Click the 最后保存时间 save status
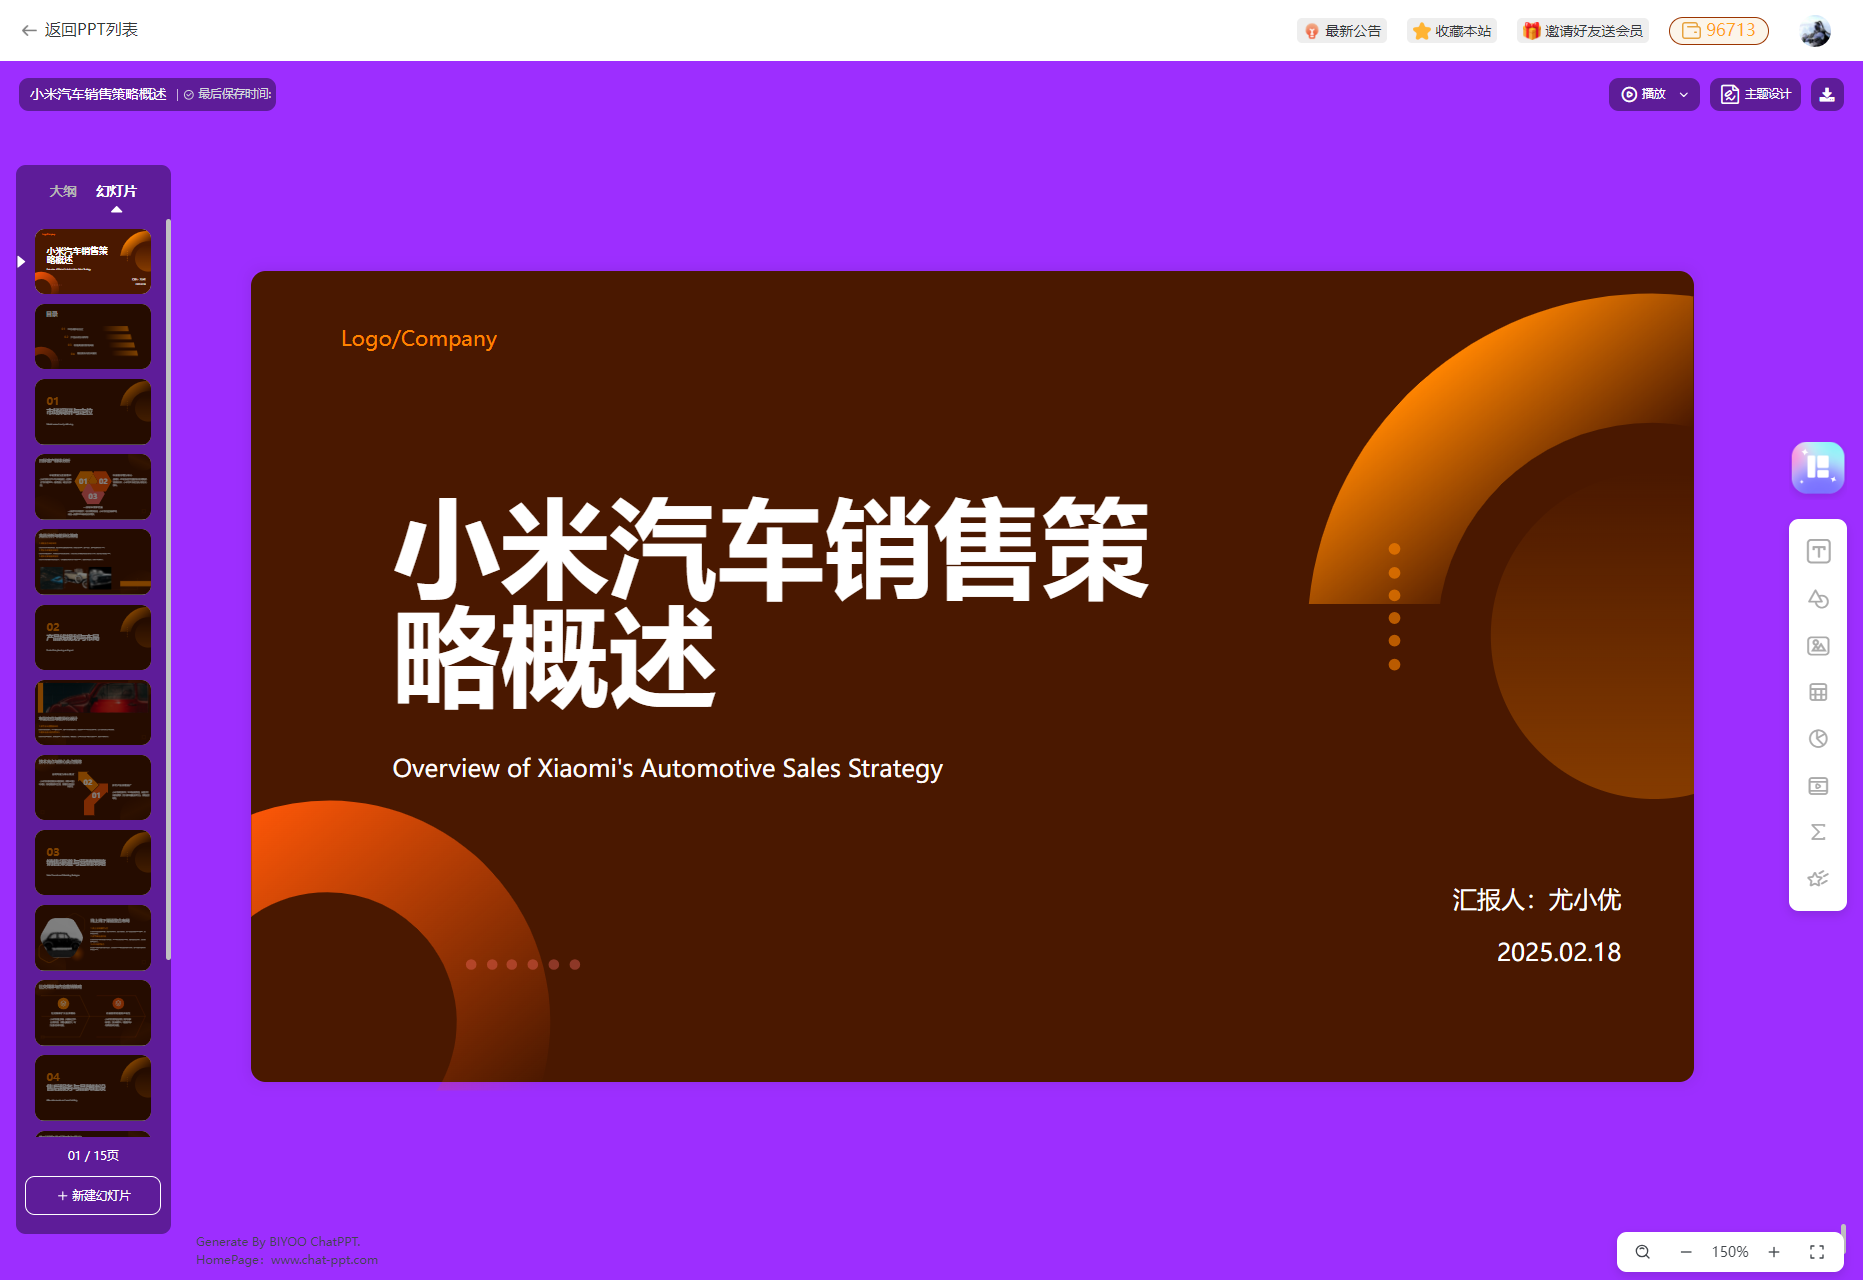1863x1280 pixels. pyautogui.click(x=229, y=94)
